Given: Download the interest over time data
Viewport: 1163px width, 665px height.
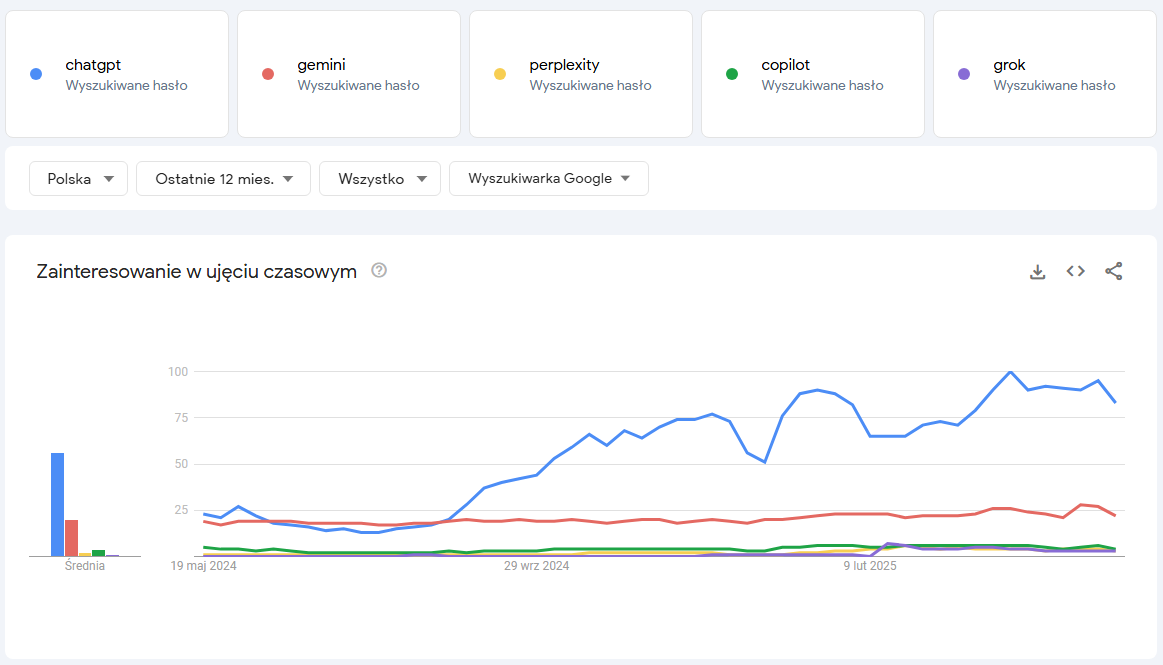Looking at the screenshot, I should (1038, 271).
